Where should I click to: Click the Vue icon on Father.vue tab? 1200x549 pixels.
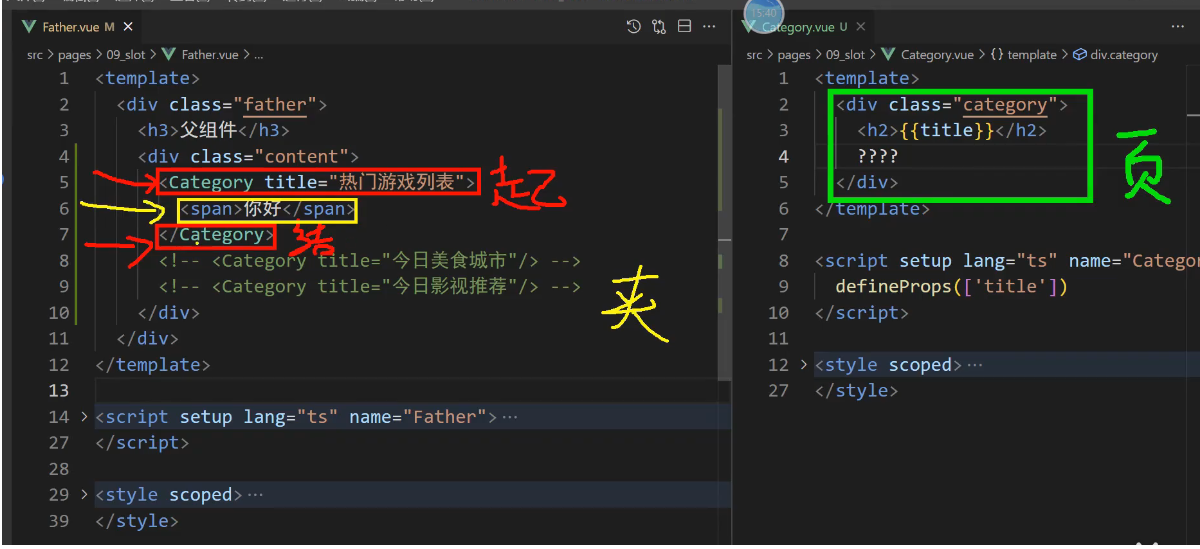click(x=30, y=27)
